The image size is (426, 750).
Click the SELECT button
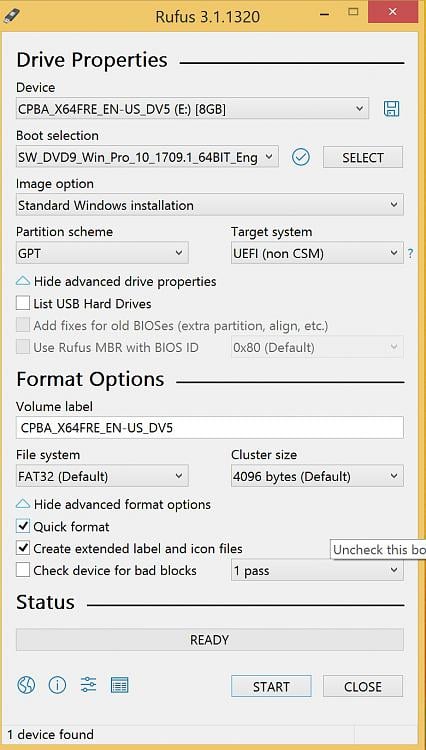click(363, 157)
